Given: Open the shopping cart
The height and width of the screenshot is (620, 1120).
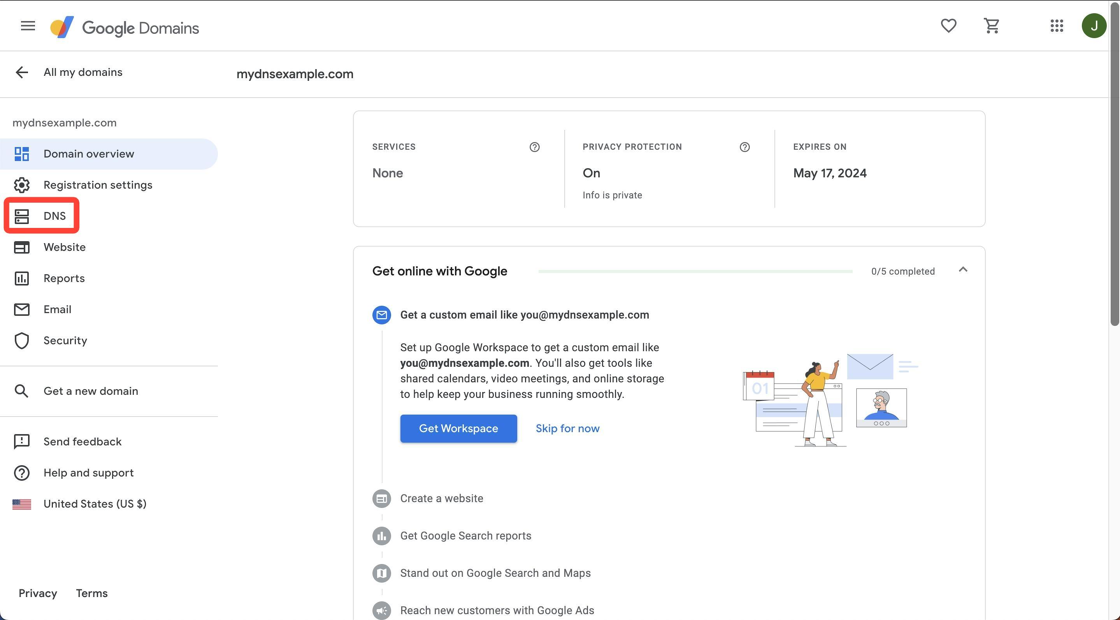Looking at the screenshot, I should pos(991,26).
